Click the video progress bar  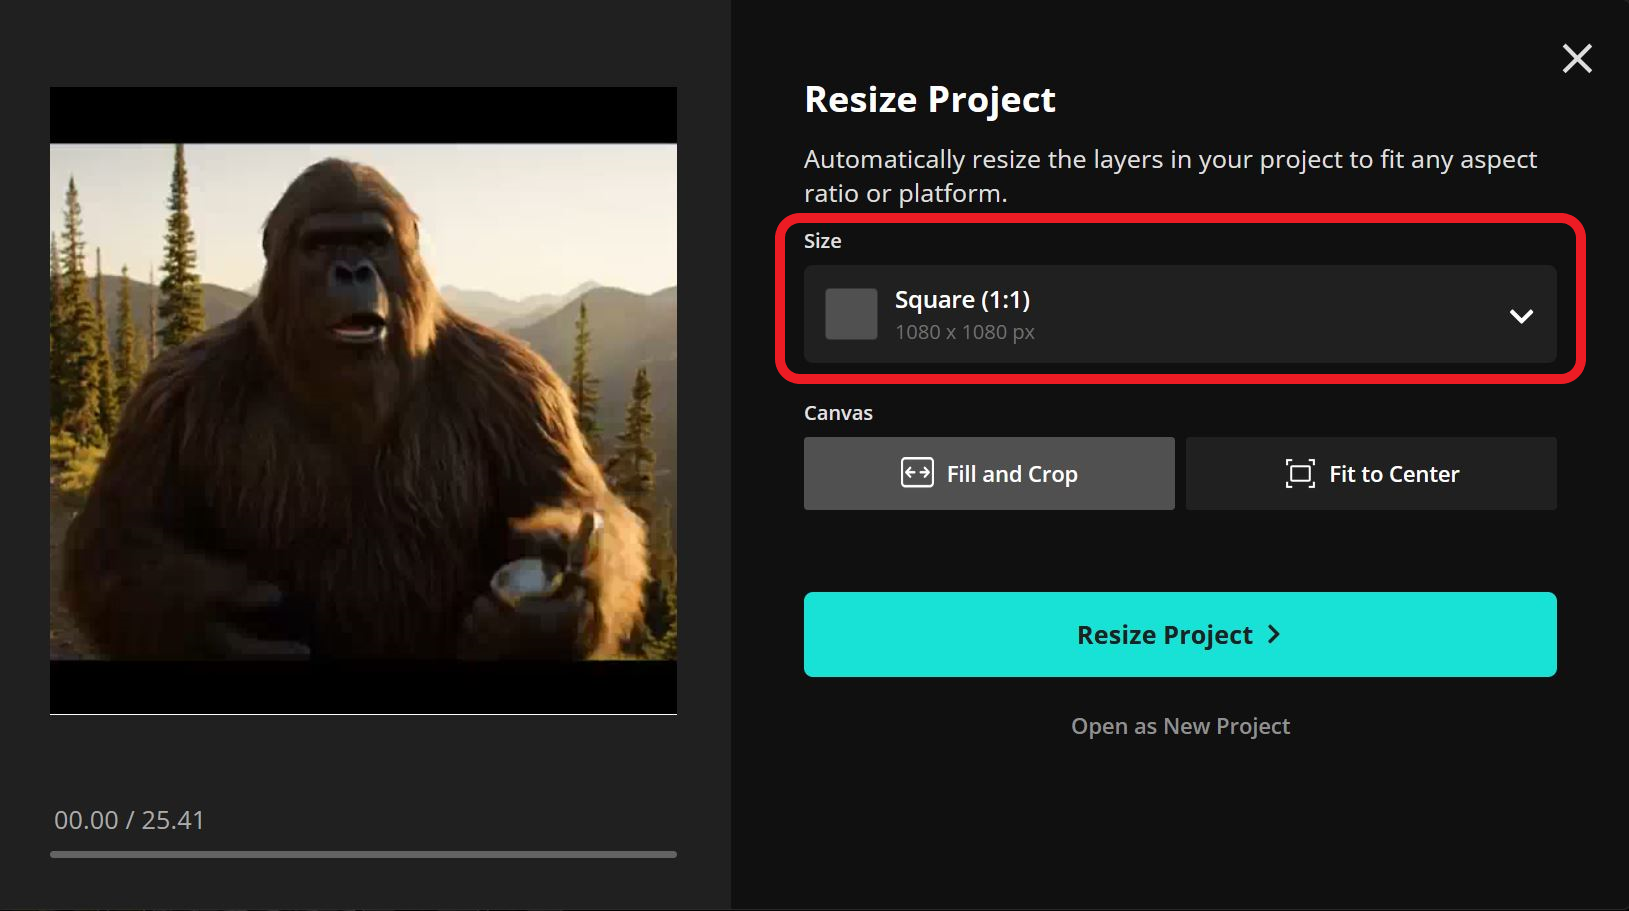click(x=363, y=854)
